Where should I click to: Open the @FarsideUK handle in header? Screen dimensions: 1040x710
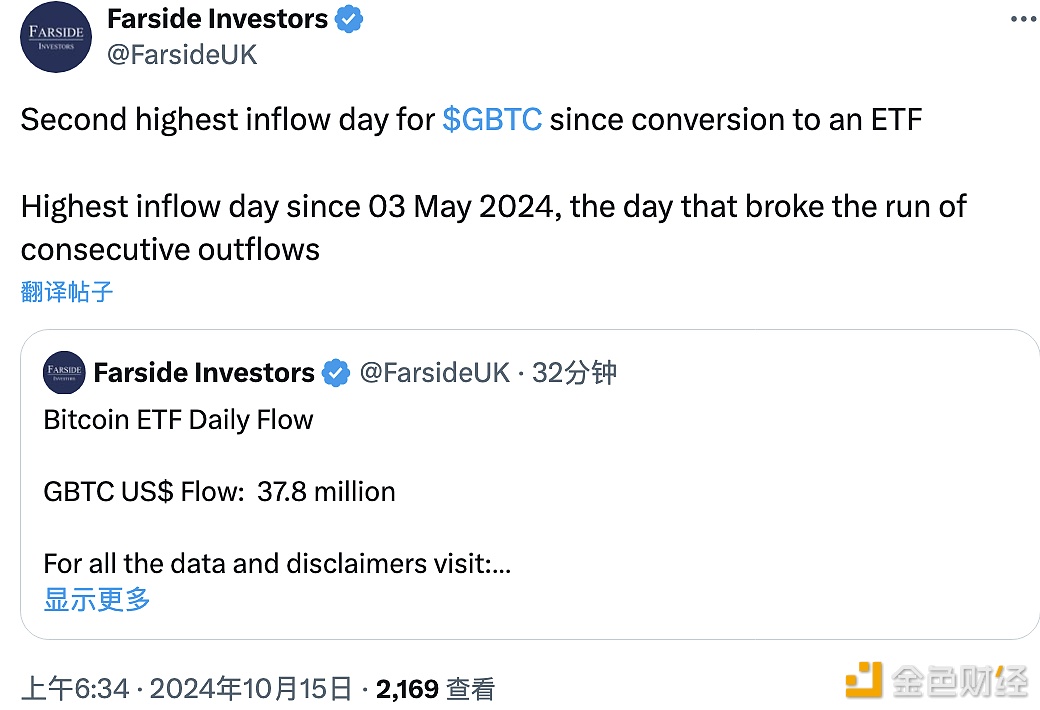(x=182, y=54)
